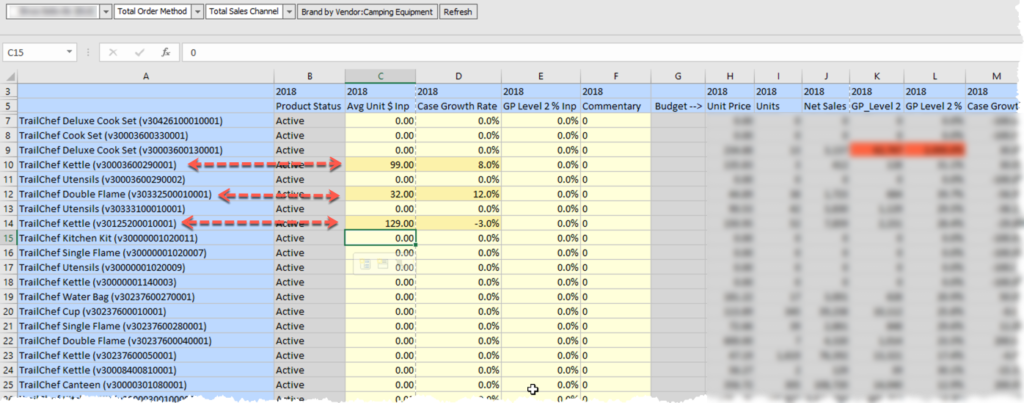Select TrailChef Kitchen Kit (v30000001020011) cell
The image size is (1024, 403).
[x=146, y=238]
